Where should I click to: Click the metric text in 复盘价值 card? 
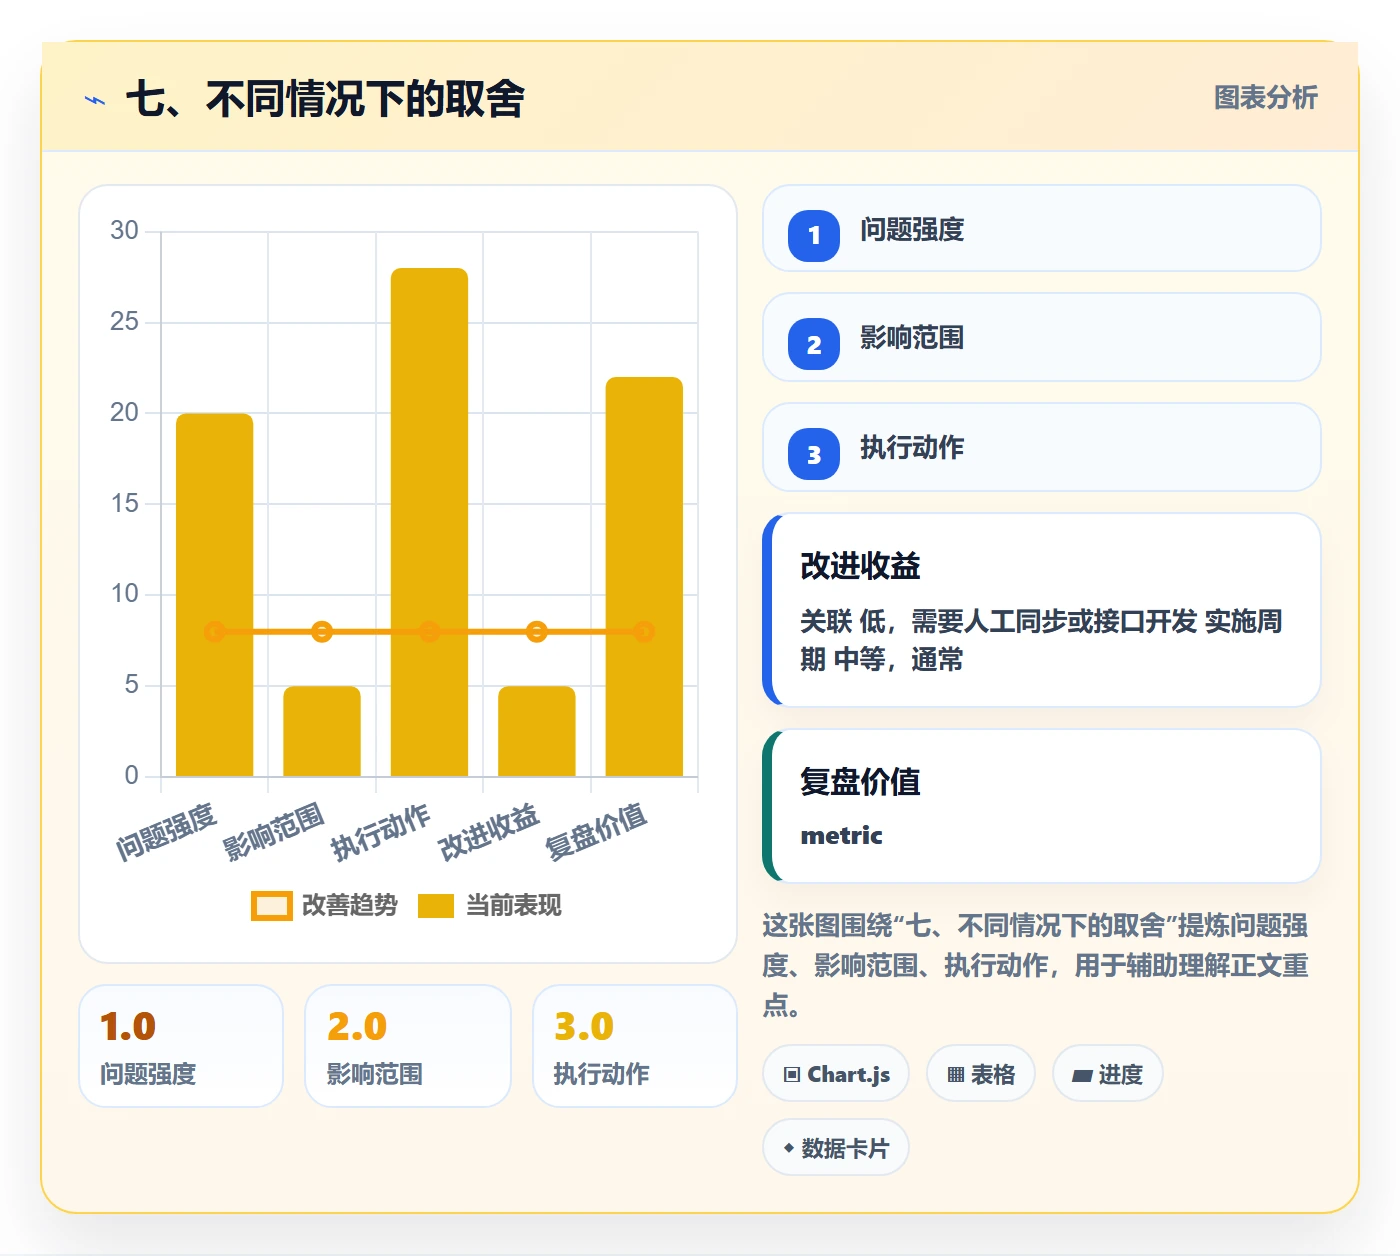(842, 835)
